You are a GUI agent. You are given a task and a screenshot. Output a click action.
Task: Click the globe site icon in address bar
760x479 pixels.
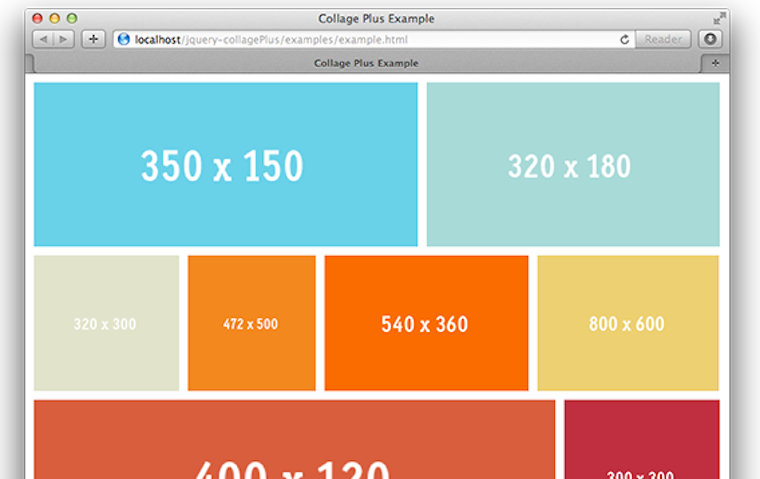tap(124, 39)
